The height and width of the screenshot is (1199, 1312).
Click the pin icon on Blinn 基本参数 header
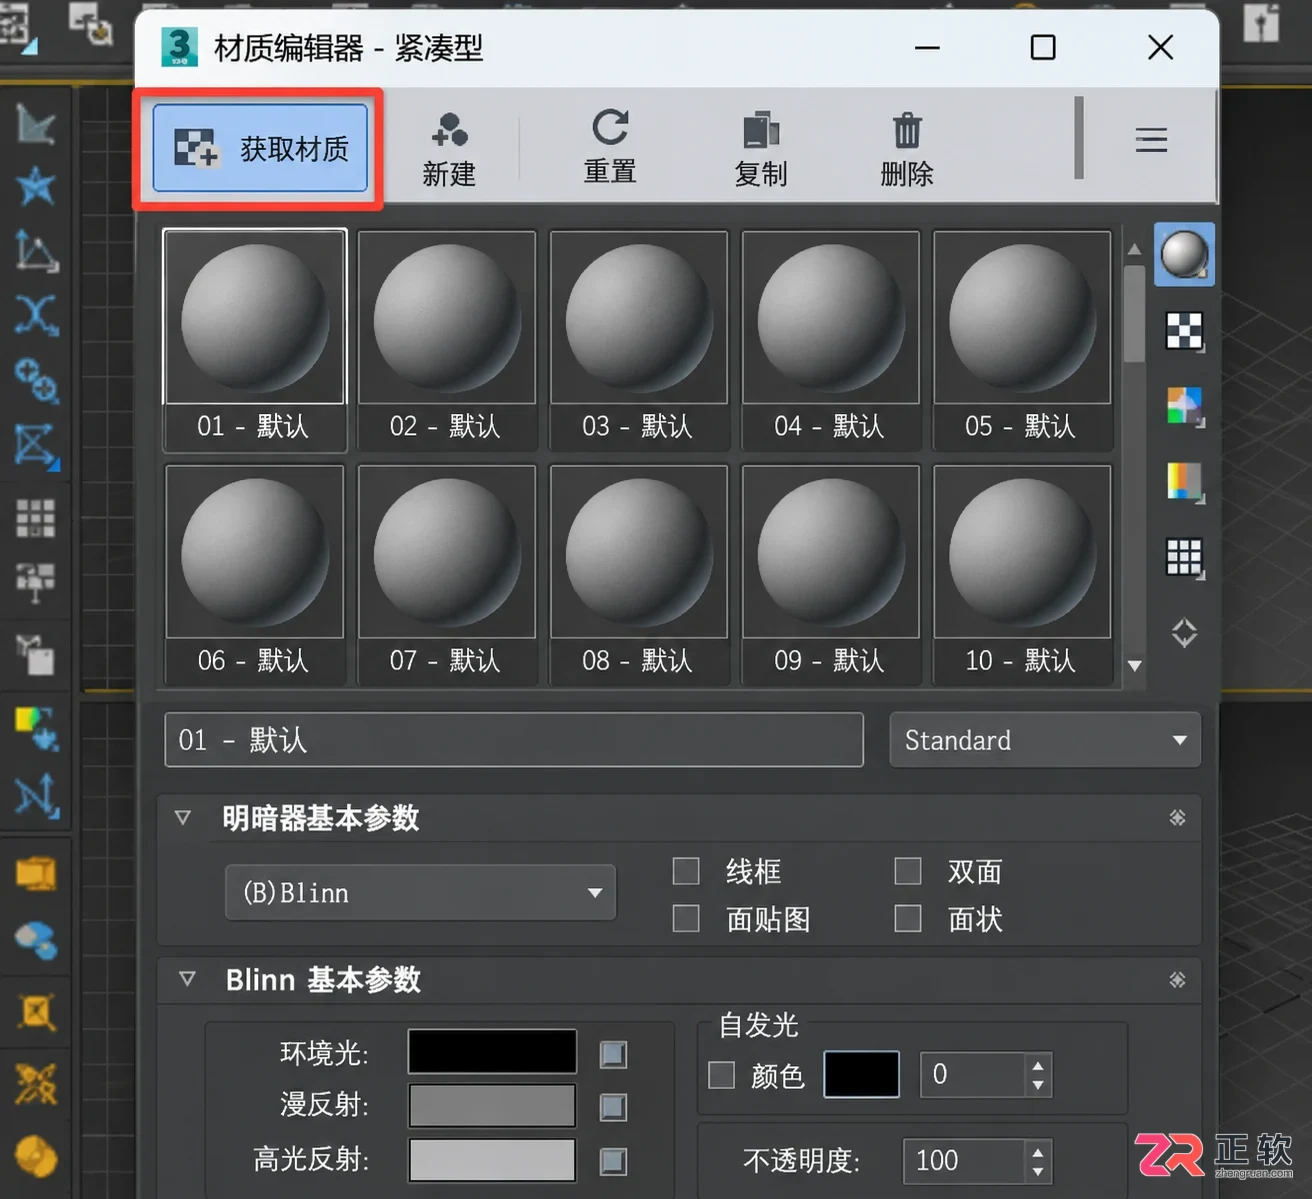pos(1177,979)
